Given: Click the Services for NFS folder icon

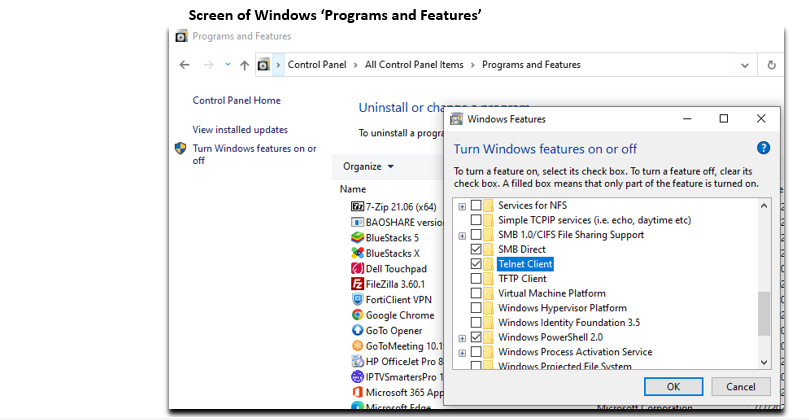Looking at the screenshot, I should point(488,205).
